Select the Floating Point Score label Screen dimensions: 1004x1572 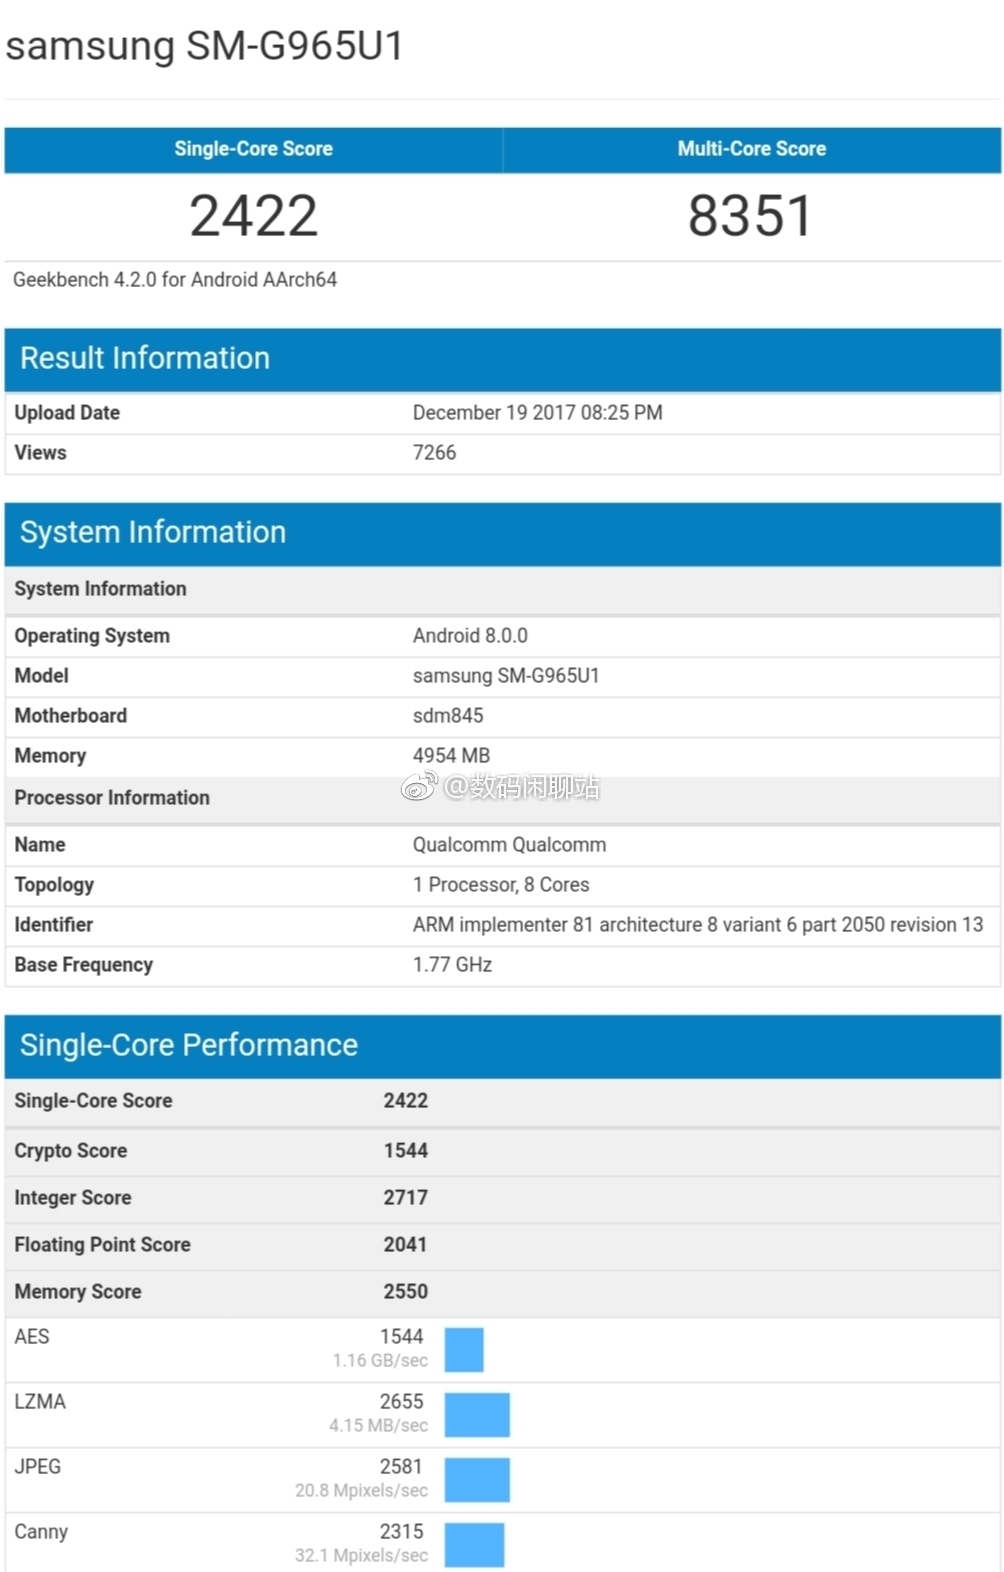(102, 1245)
